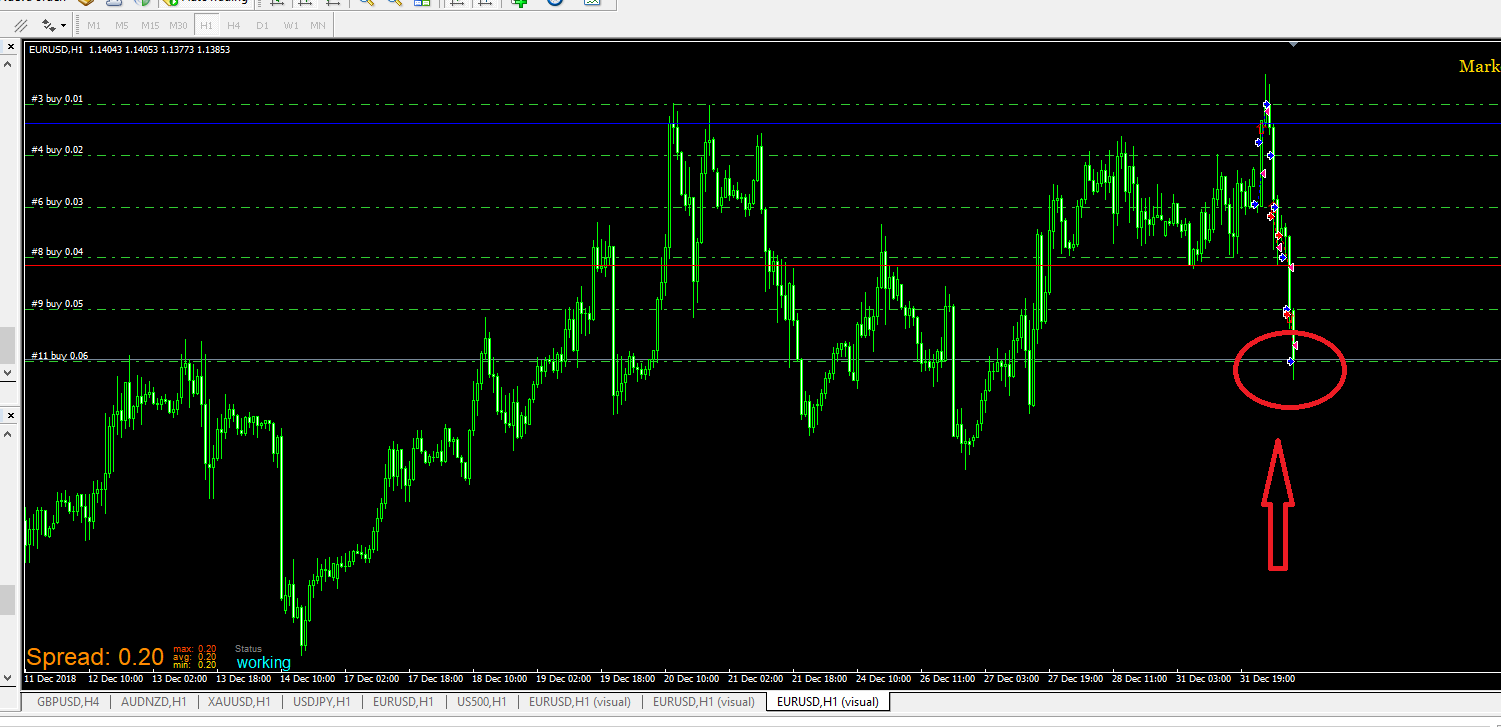1501x727 pixels.
Task: Select the #6 buy 0.03 order line label
Action: click(x=57, y=202)
